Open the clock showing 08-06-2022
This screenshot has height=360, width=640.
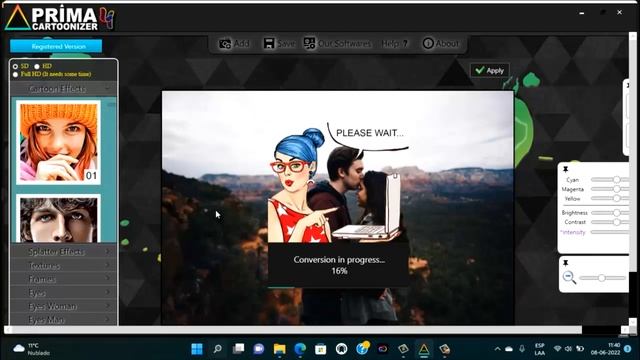click(x=606, y=349)
